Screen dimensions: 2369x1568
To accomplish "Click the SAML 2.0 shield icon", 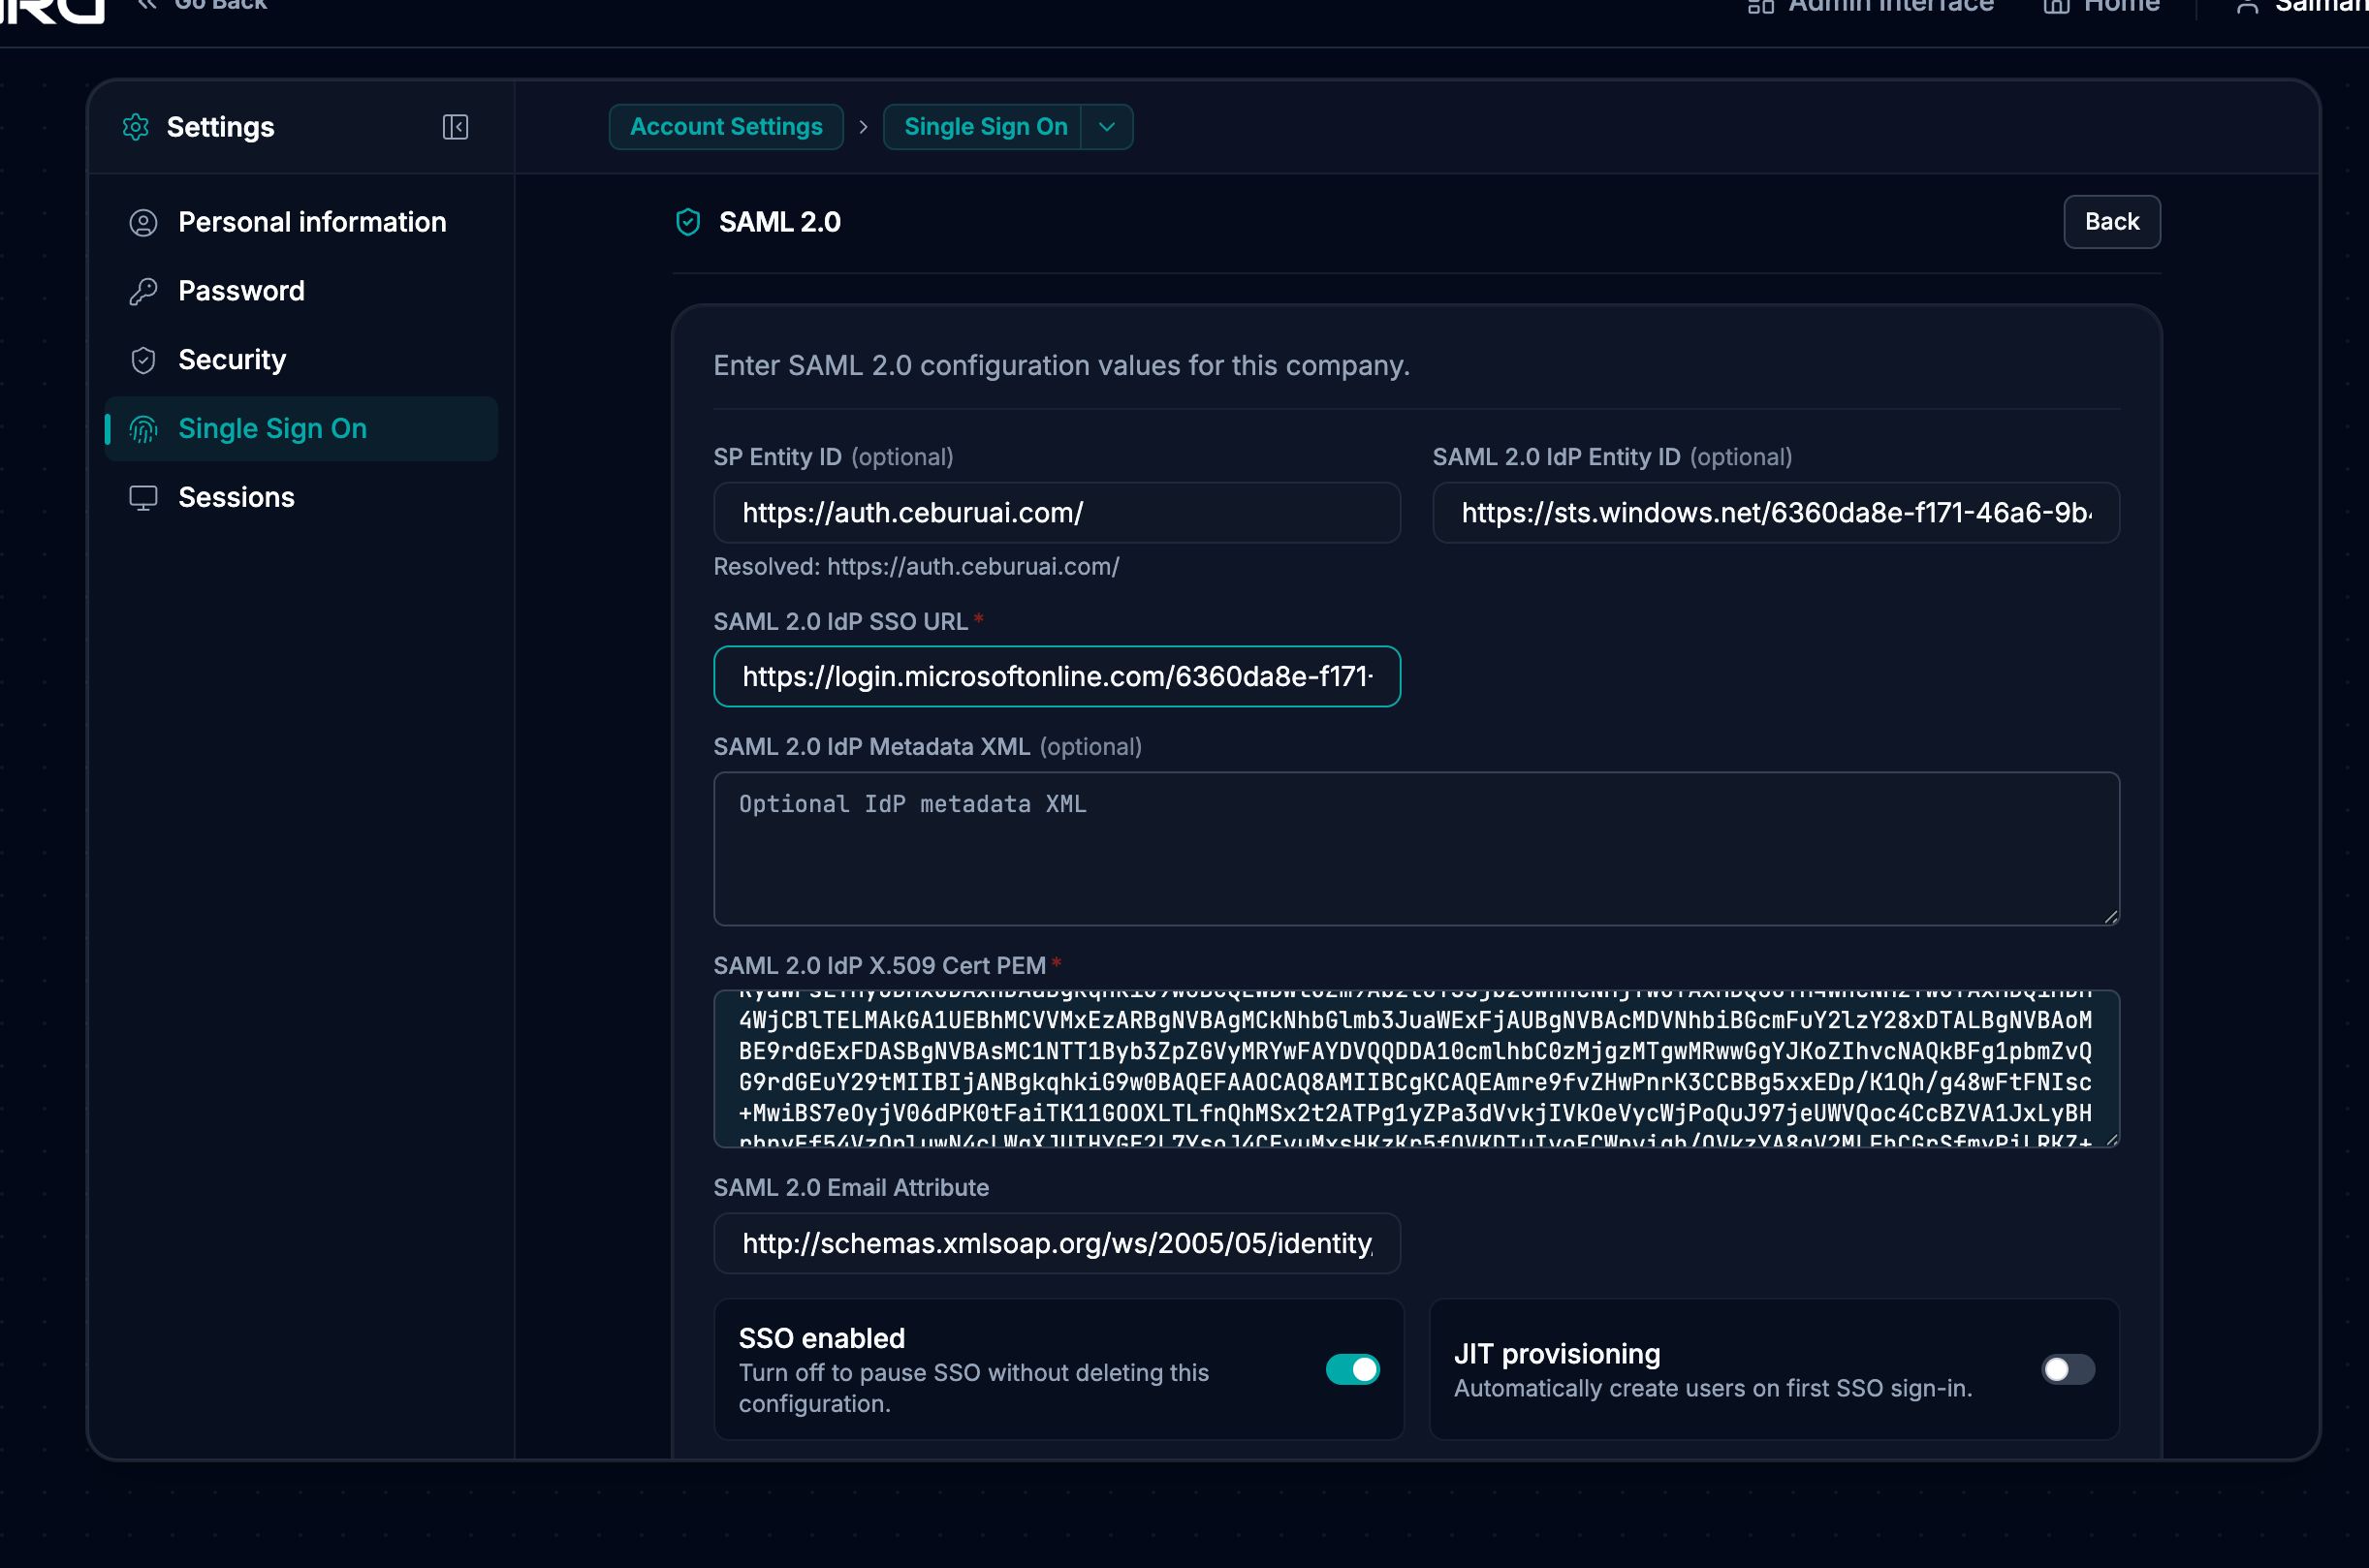I will pyautogui.click(x=688, y=222).
